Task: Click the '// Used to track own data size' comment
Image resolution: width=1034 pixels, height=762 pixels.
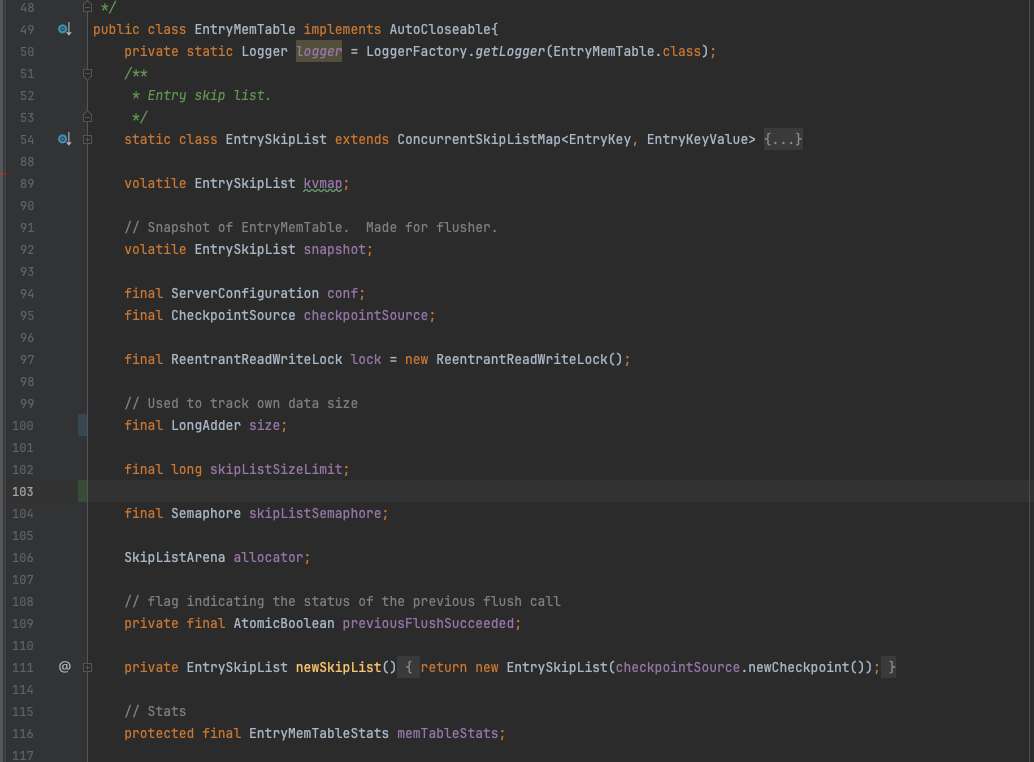Action: click(241, 403)
